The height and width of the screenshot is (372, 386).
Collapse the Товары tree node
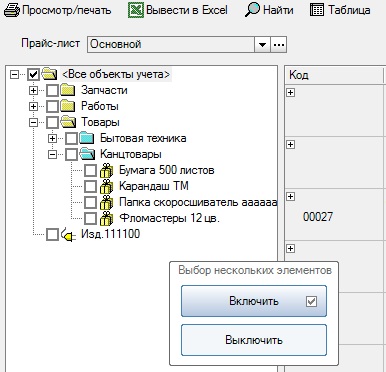33,122
